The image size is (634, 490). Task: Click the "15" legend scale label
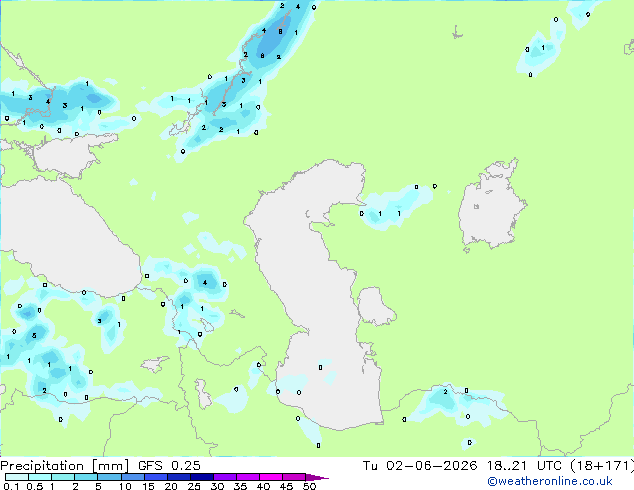[x=148, y=486]
